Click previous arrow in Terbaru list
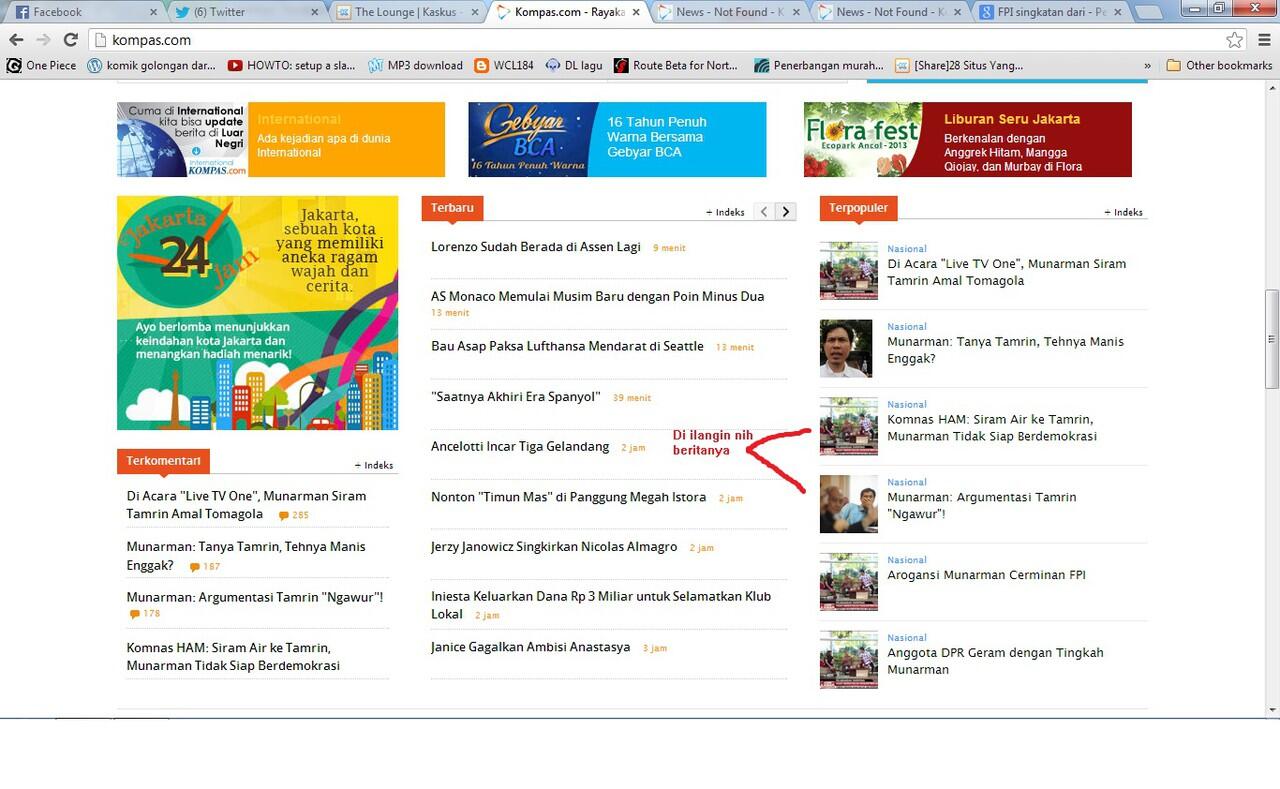 coord(764,211)
